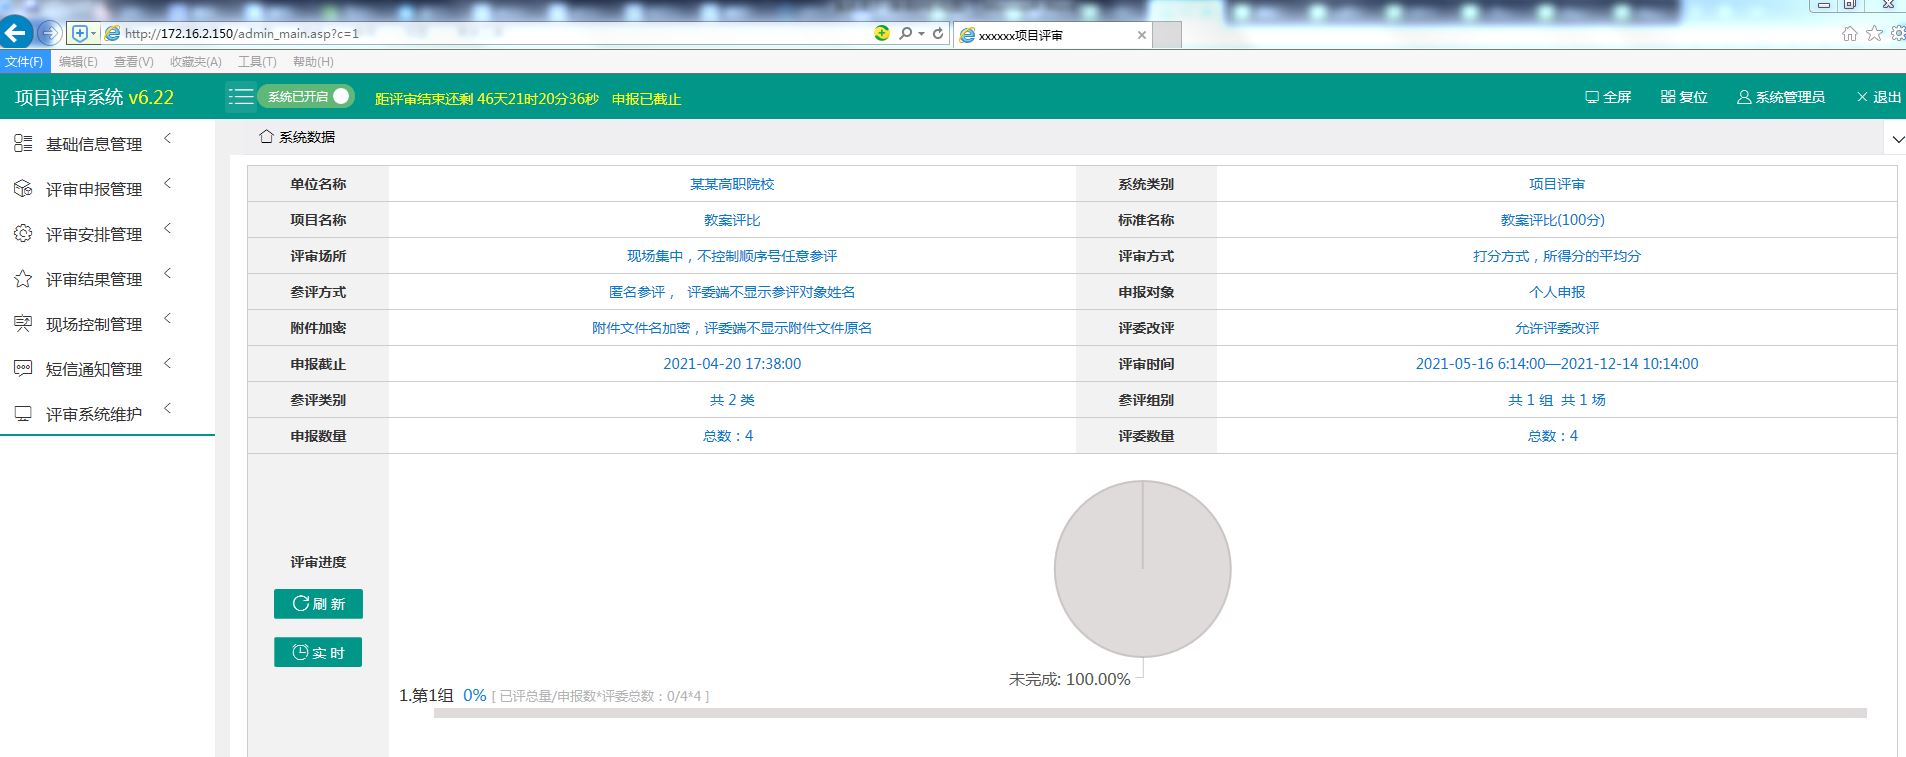Click the hamburger menu collapse icon
The image size is (1906, 757).
240,97
